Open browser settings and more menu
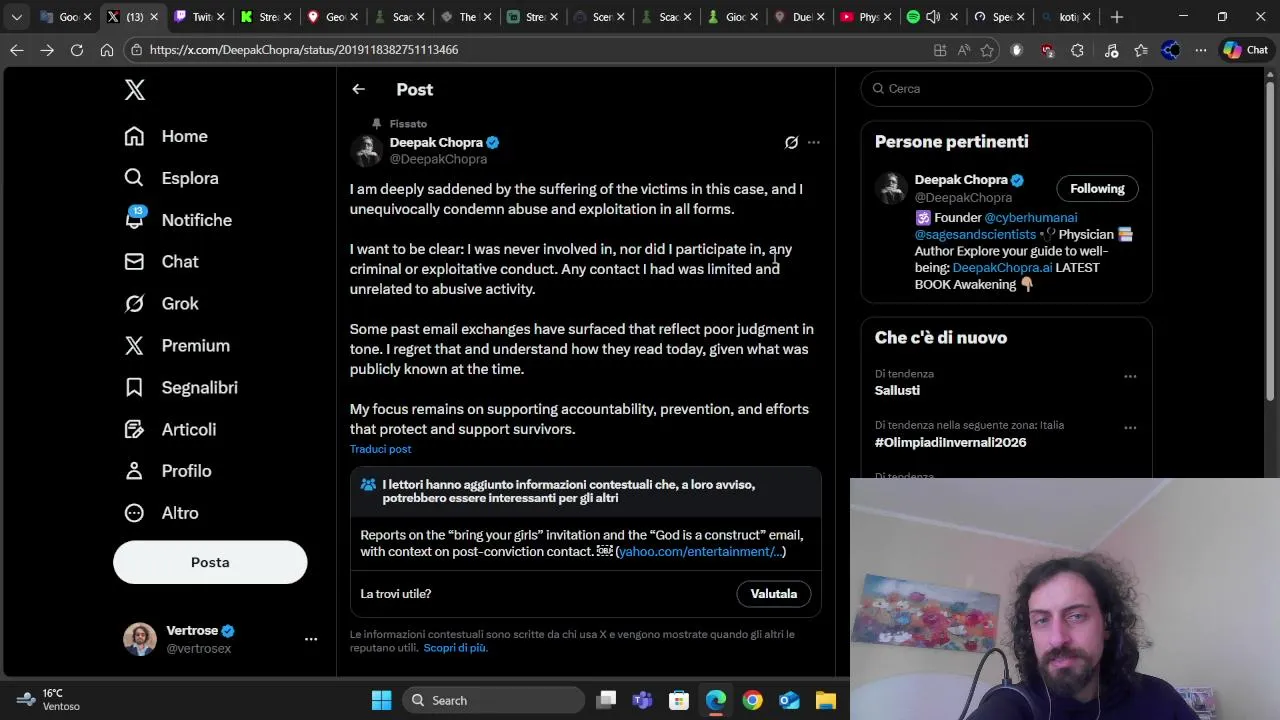This screenshot has width=1280, height=720. [x=1201, y=50]
